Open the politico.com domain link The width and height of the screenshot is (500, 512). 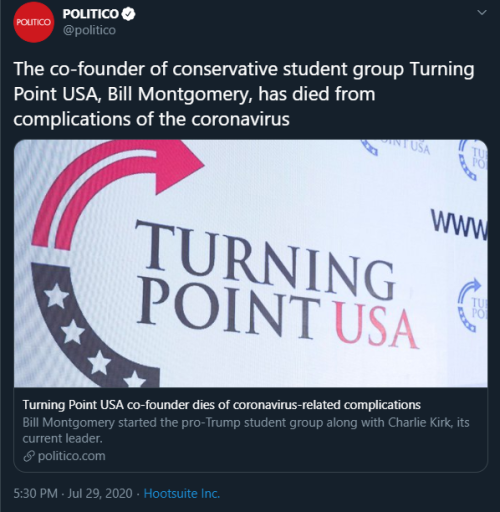[x=71, y=456]
